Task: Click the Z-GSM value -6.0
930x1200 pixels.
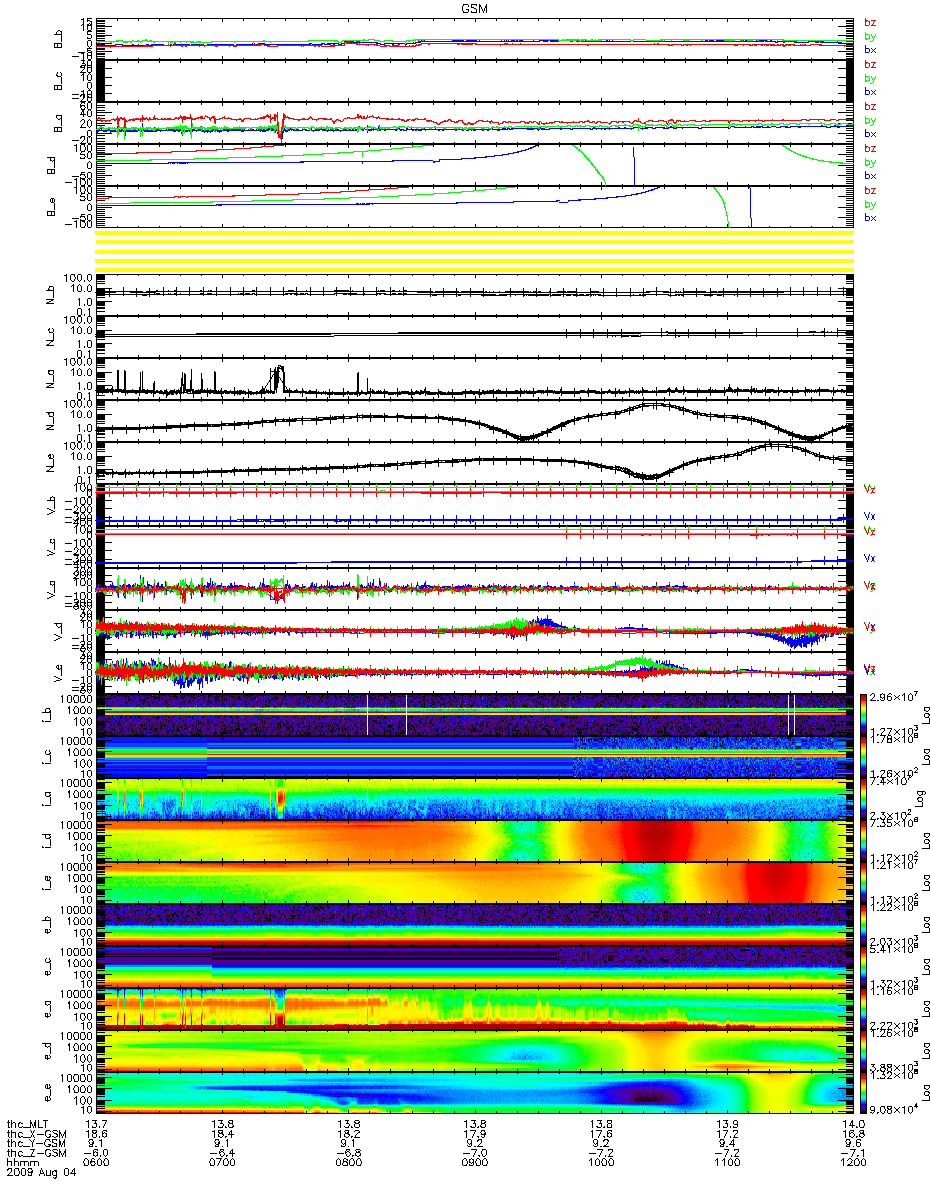Action: point(95,1154)
